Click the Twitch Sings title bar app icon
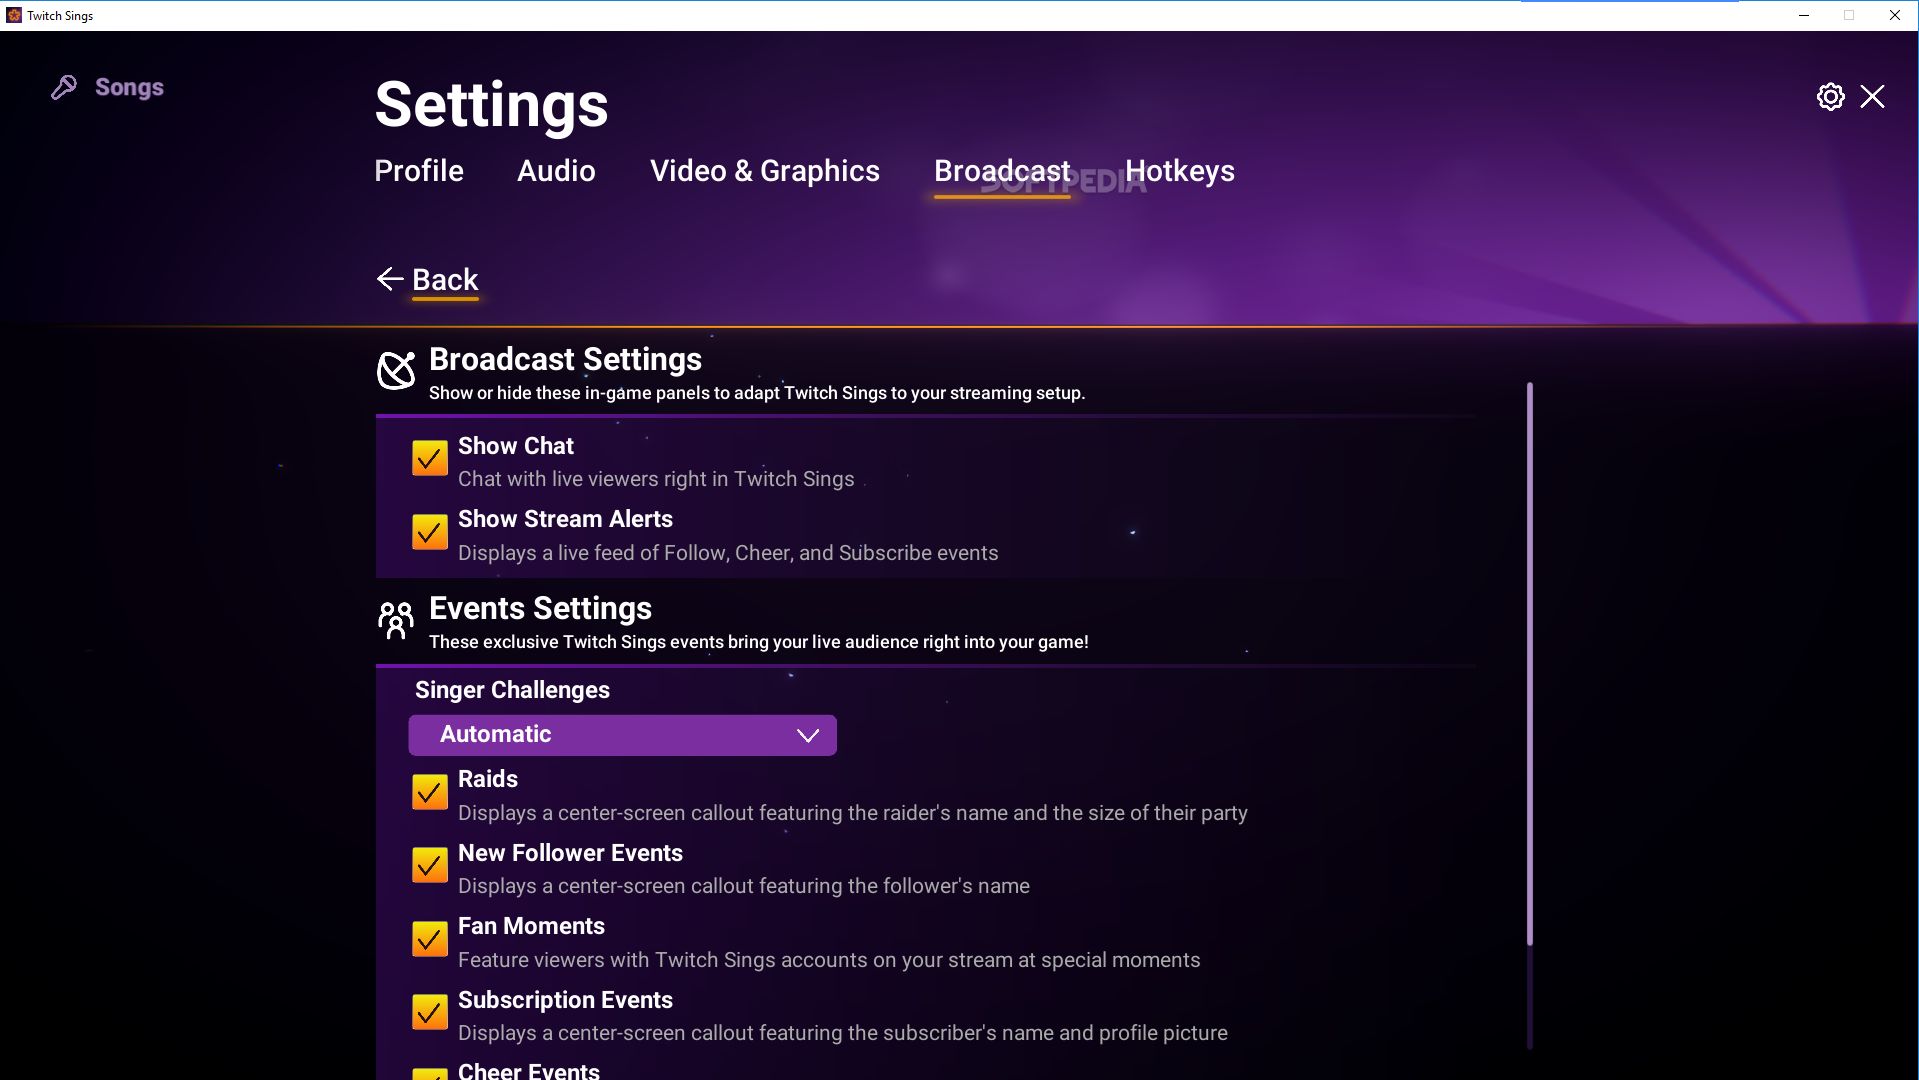 [14, 15]
